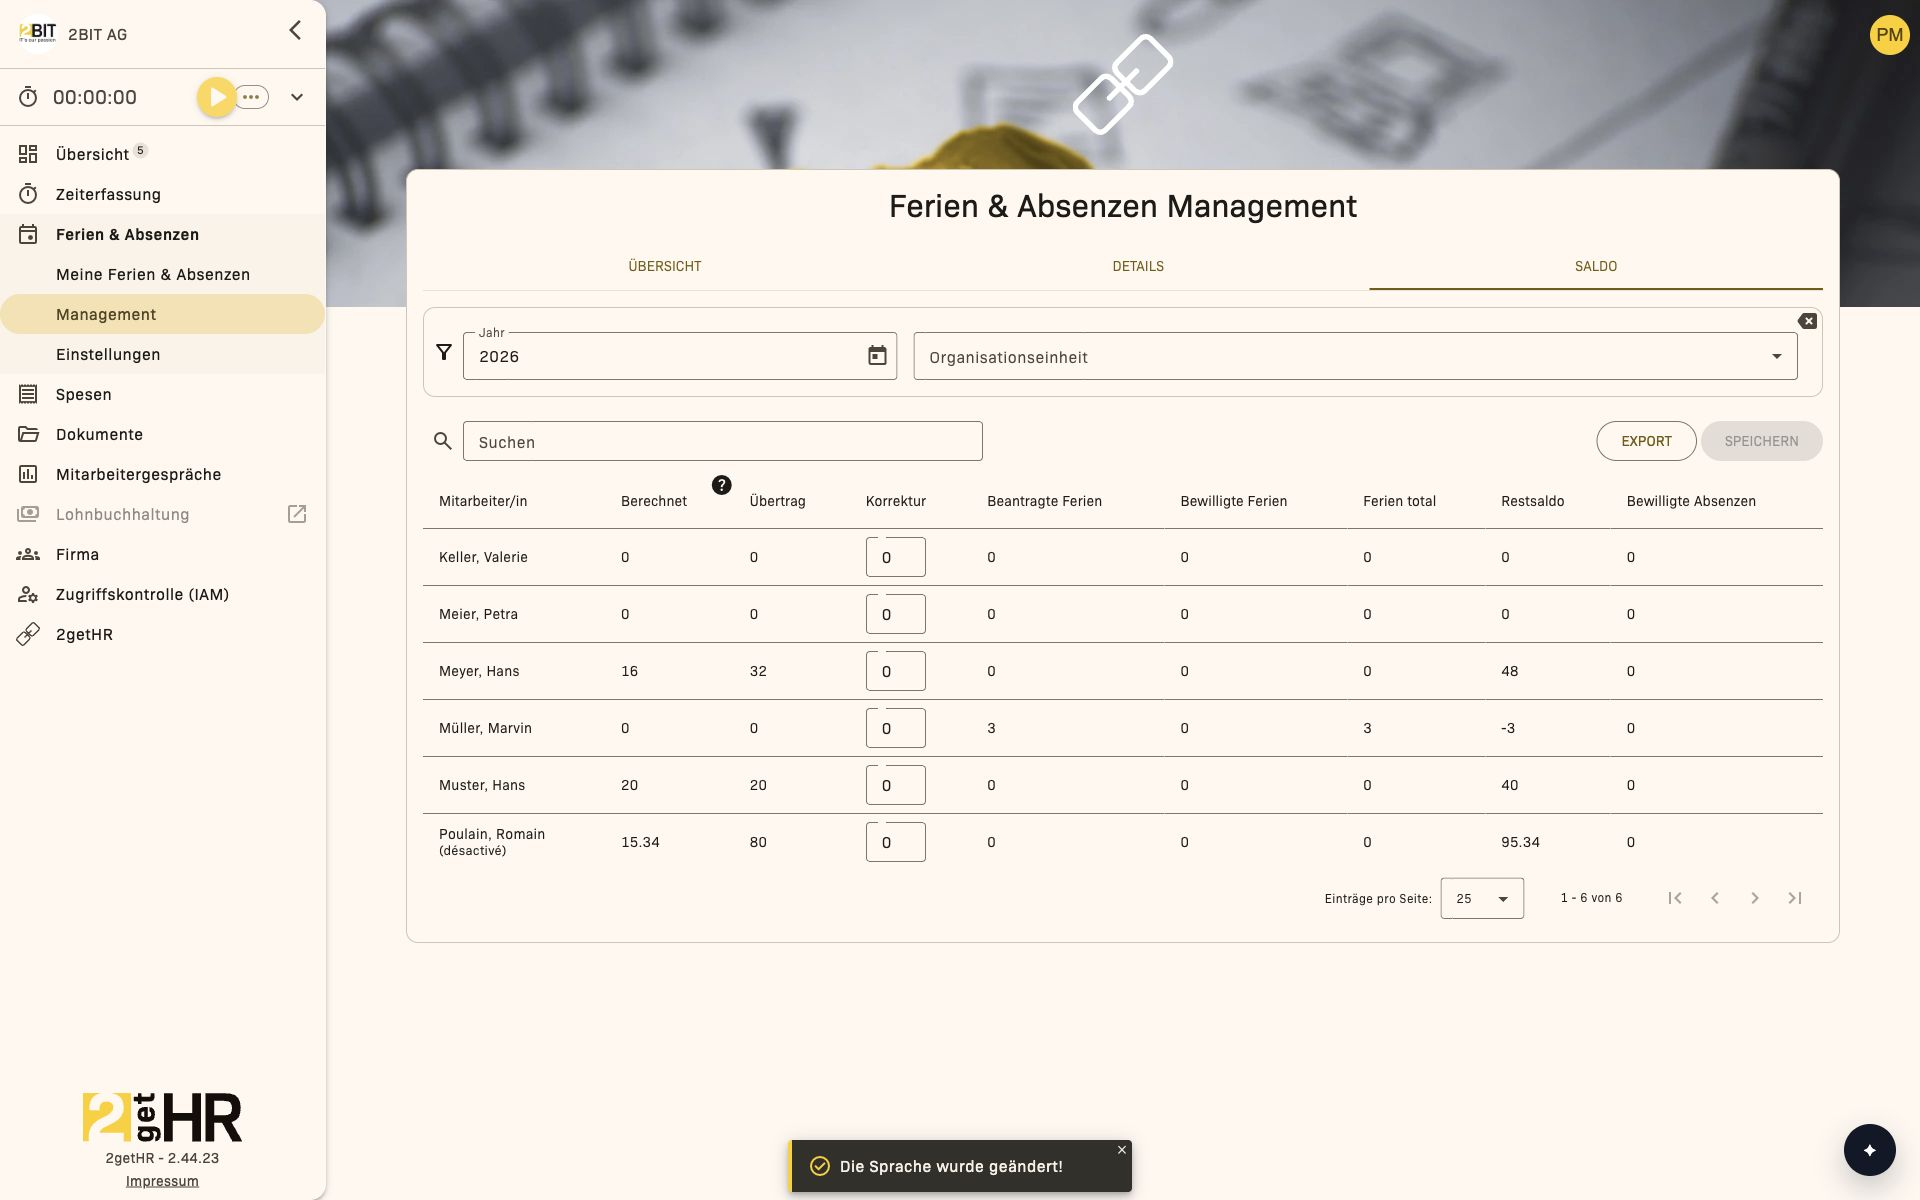This screenshot has height=1200, width=1920.
Task: Edit Korrektur field for Meyer, Hans
Action: [895, 671]
